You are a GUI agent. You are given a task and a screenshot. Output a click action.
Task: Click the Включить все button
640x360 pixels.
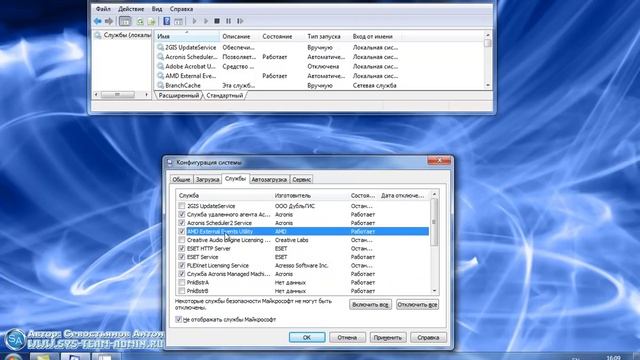pos(370,304)
